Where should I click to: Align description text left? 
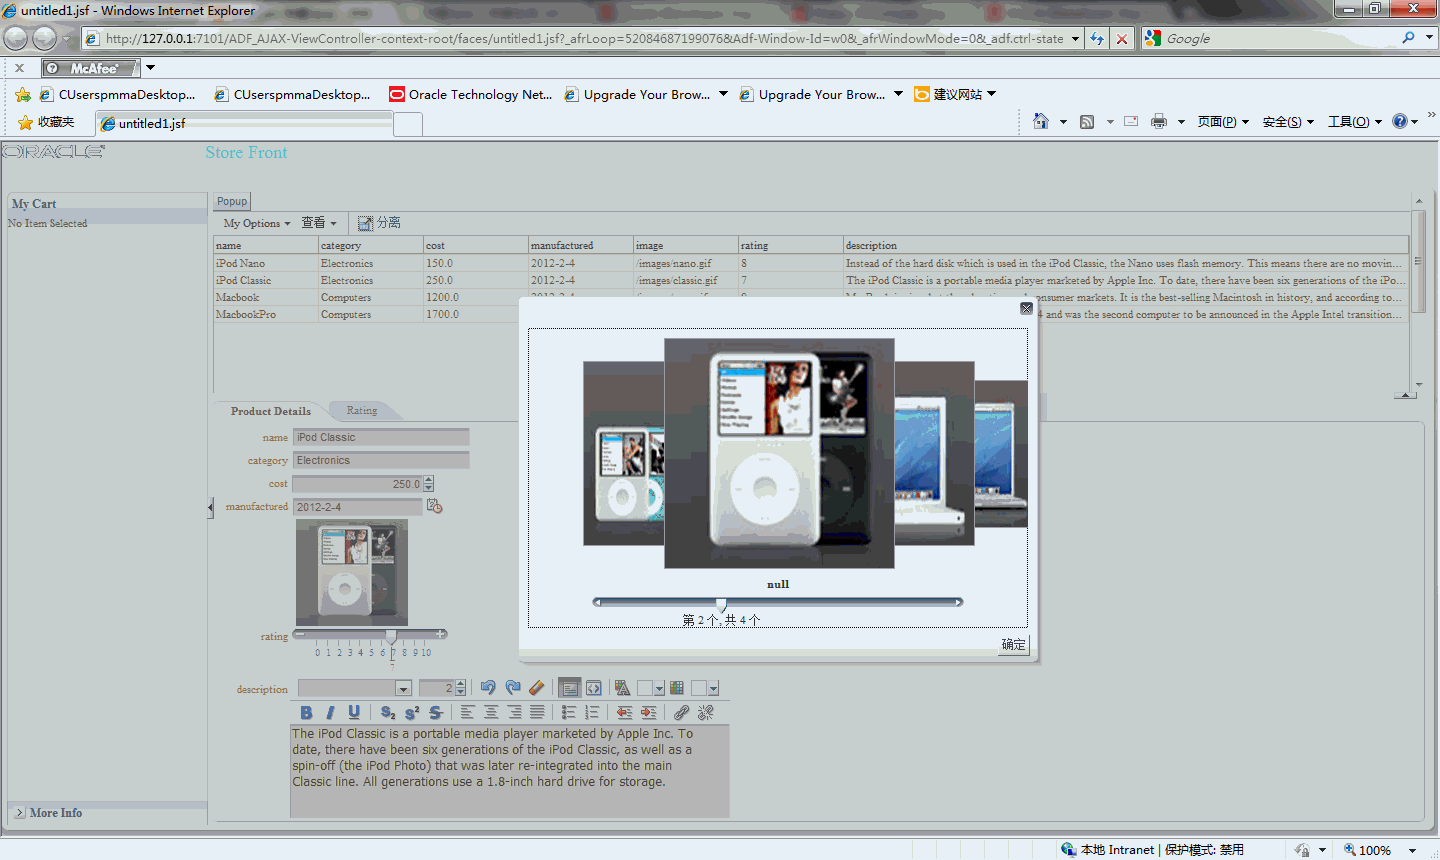click(x=468, y=713)
